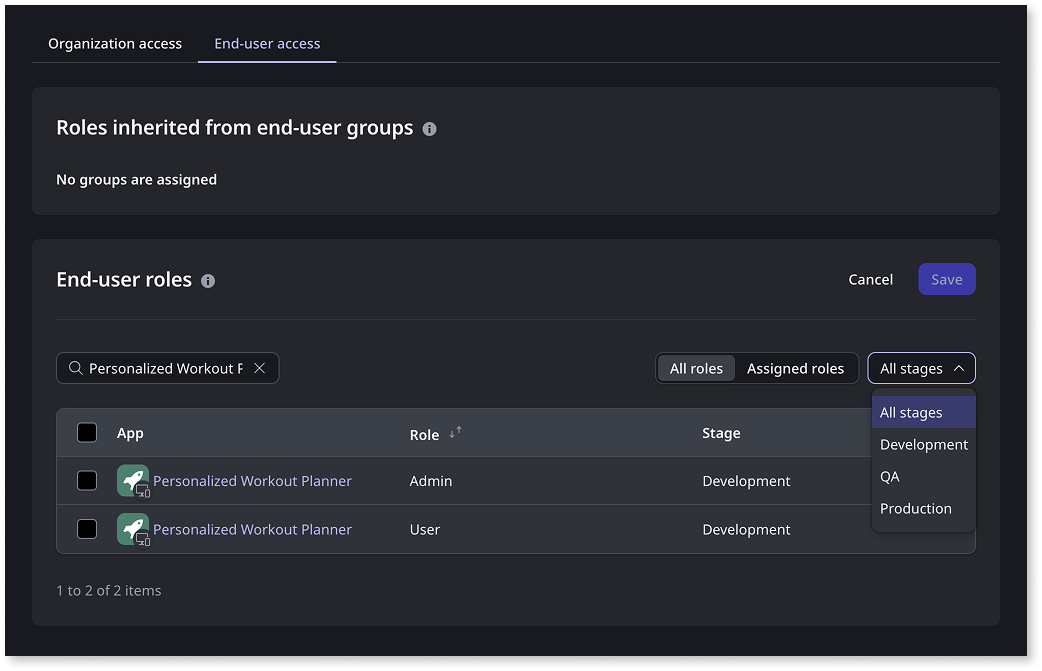Click the rocket app icon in Admin row
Viewport: 1042px width, 671px height.
coord(133,480)
